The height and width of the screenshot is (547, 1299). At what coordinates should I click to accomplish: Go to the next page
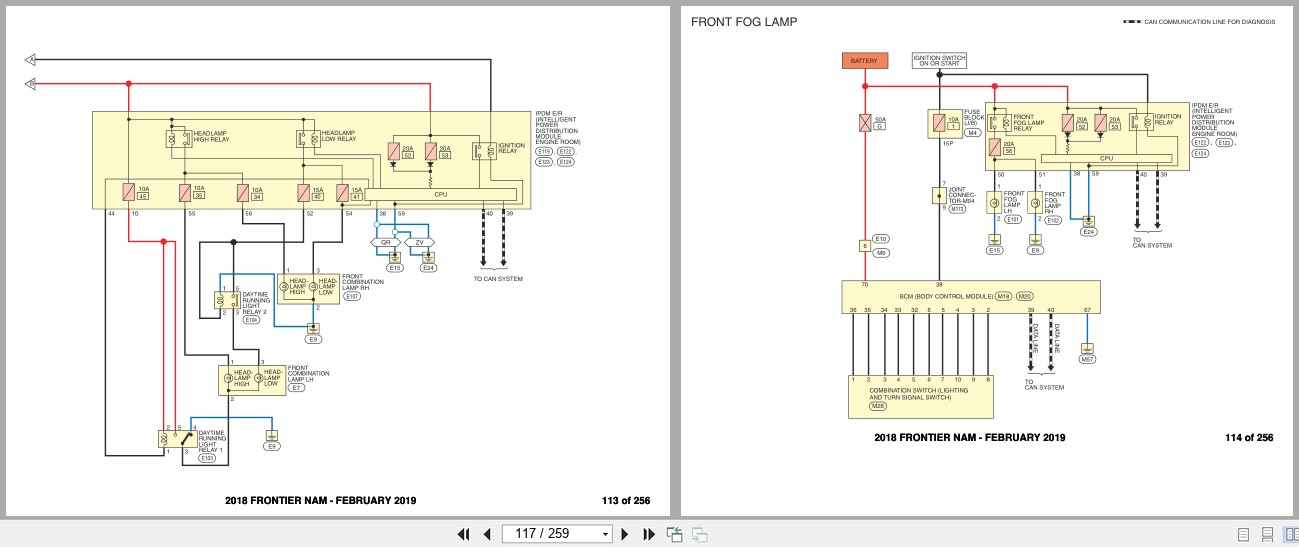627,534
